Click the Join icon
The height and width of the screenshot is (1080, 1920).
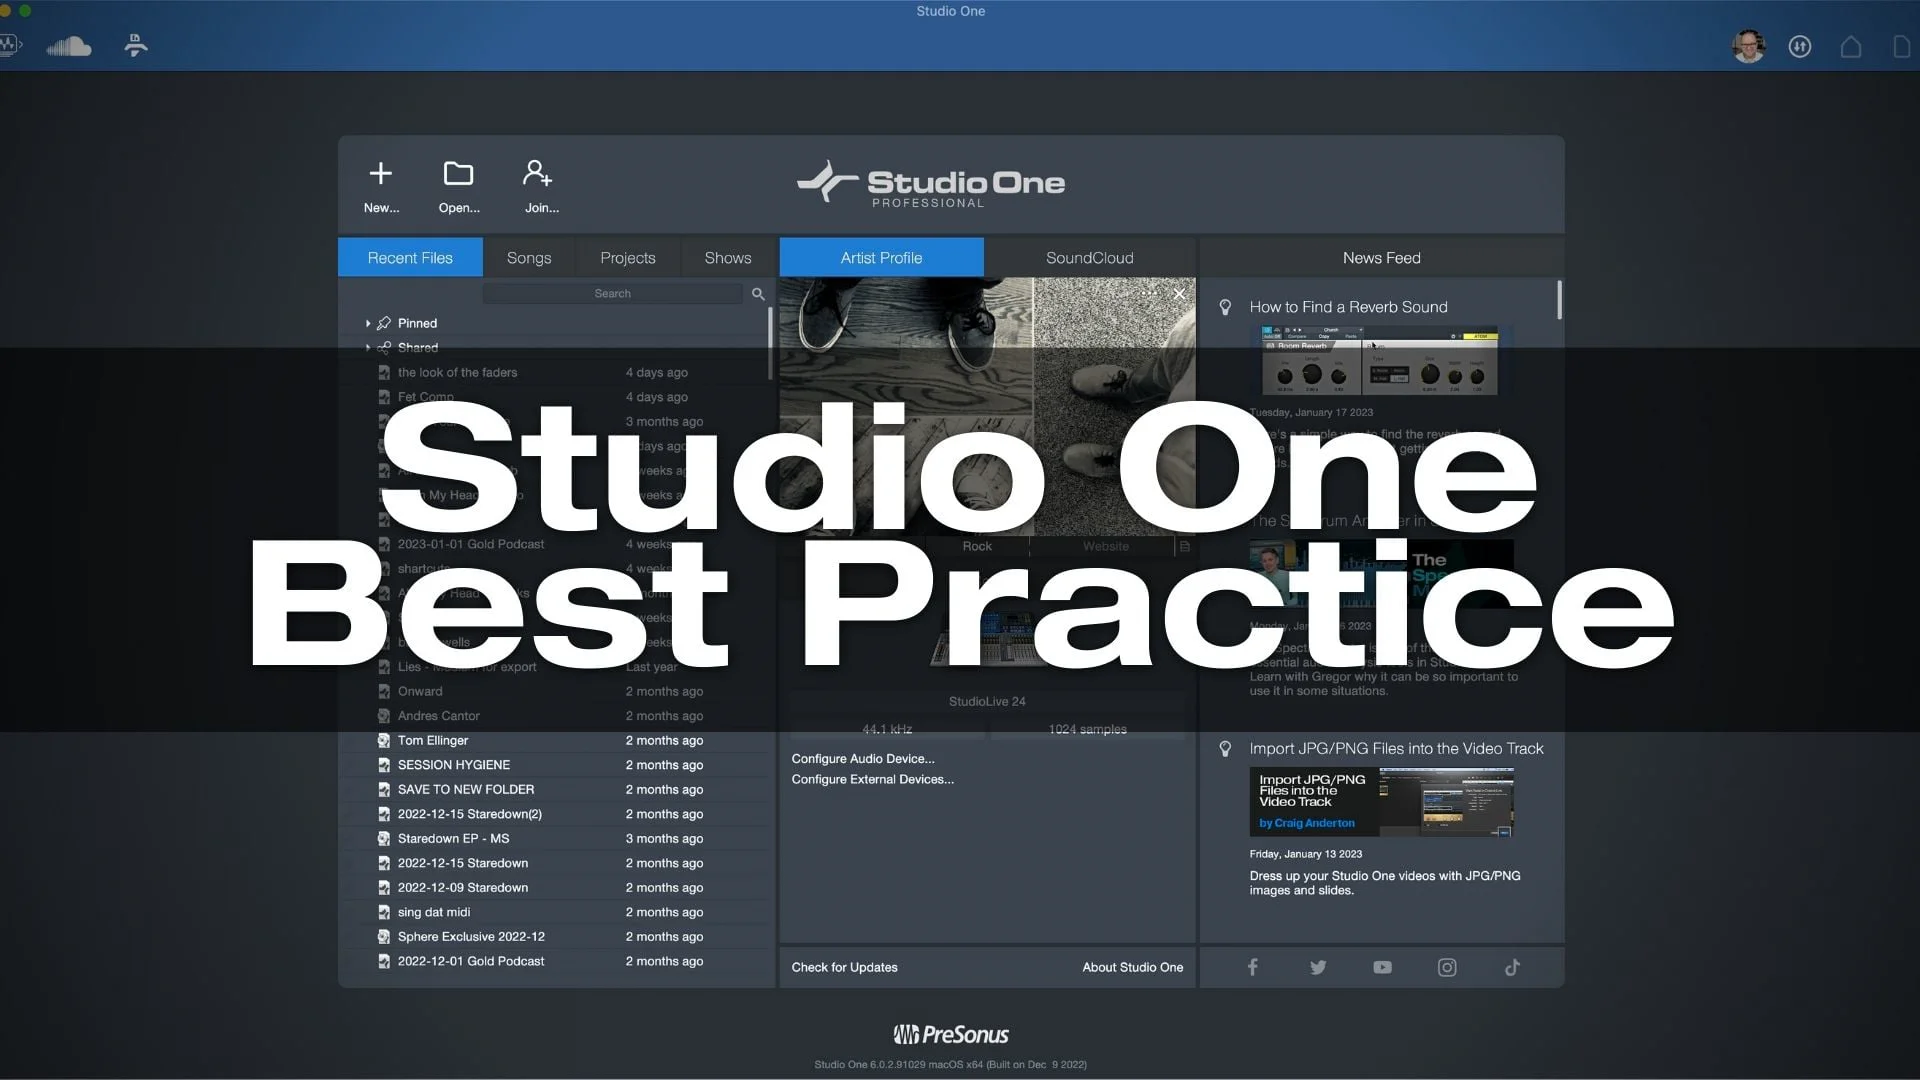click(538, 172)
